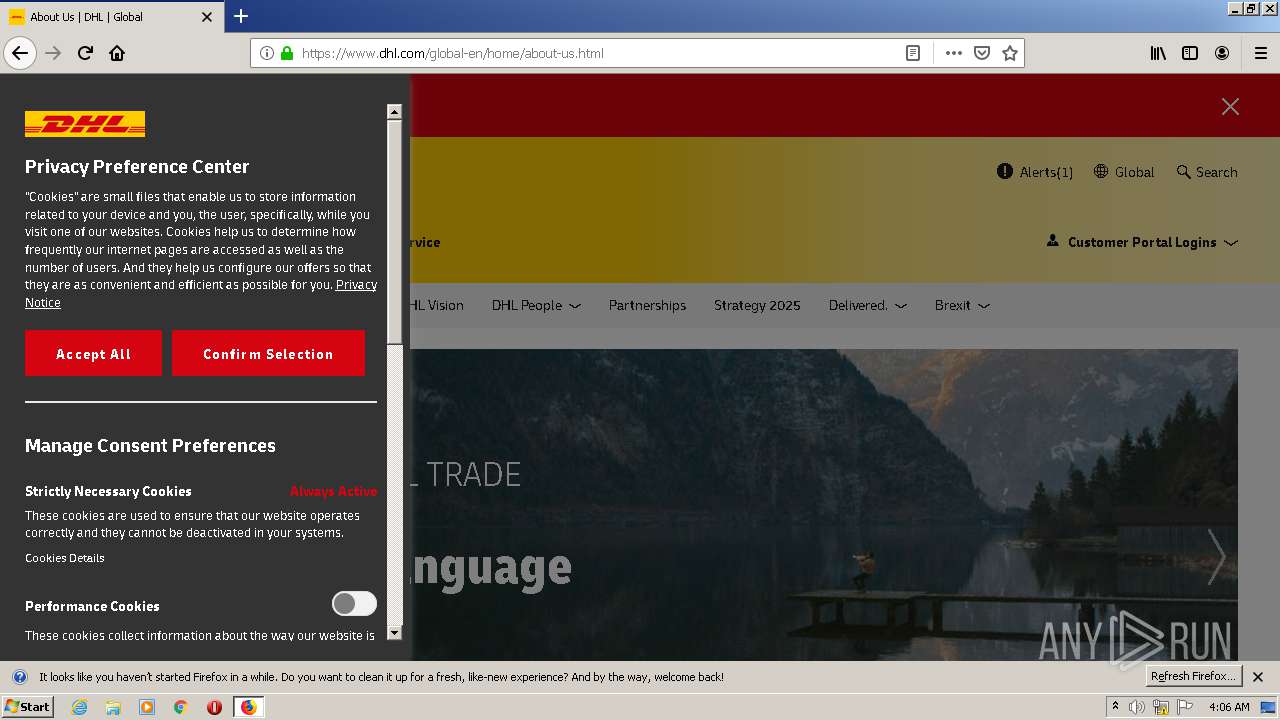Go back with the browser back arrow
Image resolution: width=1280 pixels, height=720 pixels.
coord(20,53)
